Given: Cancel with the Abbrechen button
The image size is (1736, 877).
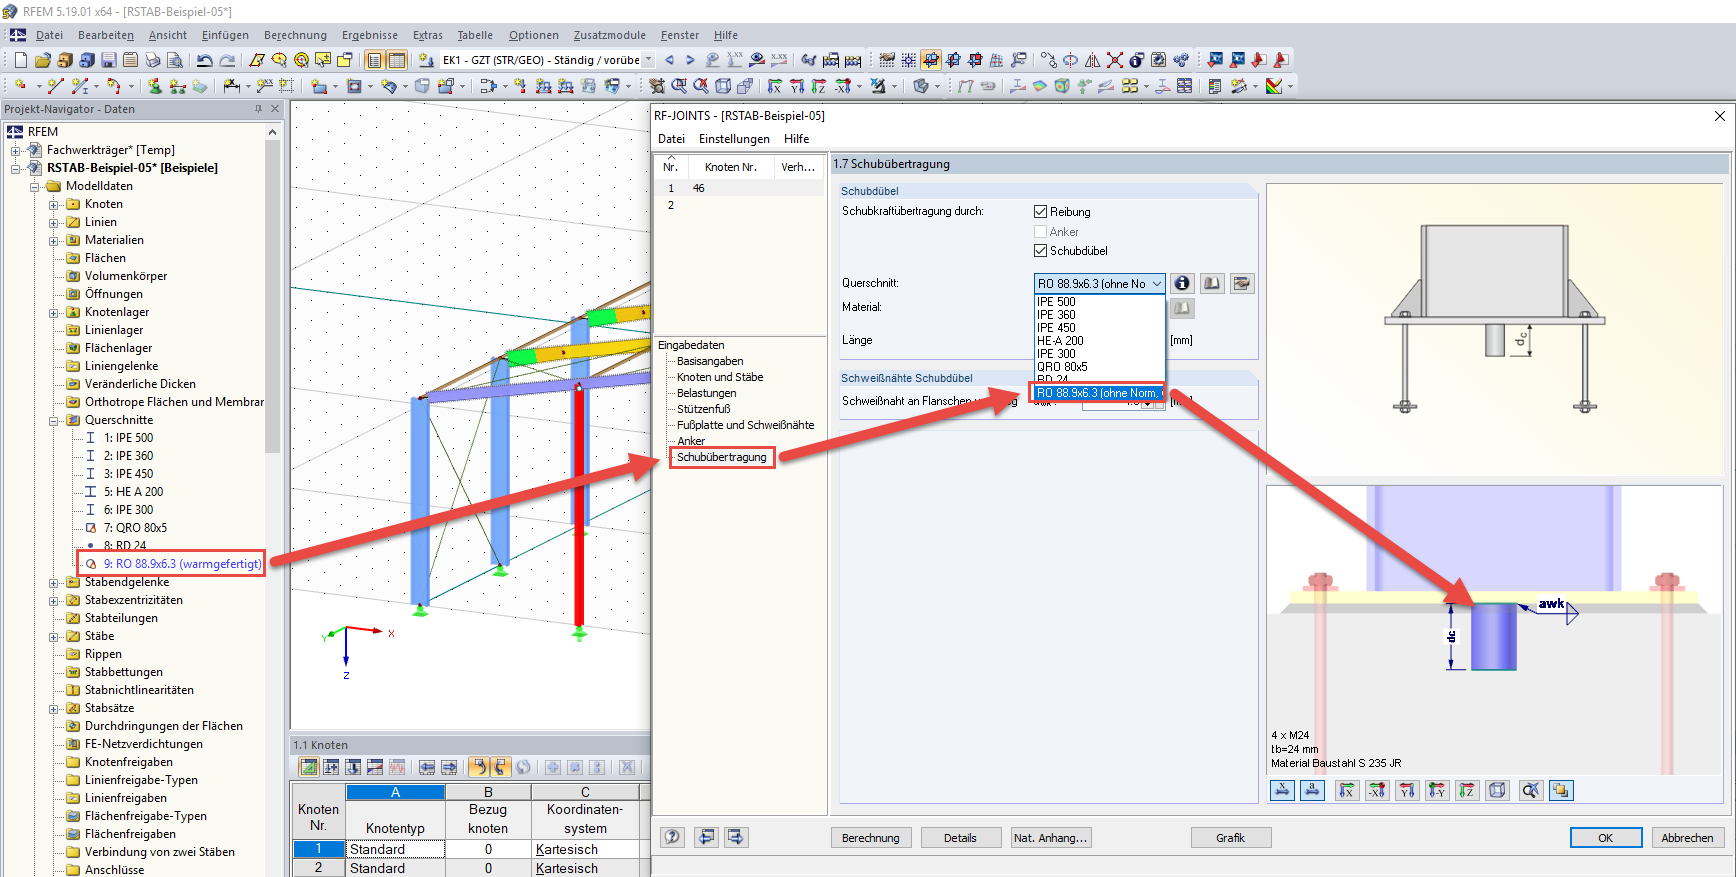Looking at the screenshot, I should 1688,838.
